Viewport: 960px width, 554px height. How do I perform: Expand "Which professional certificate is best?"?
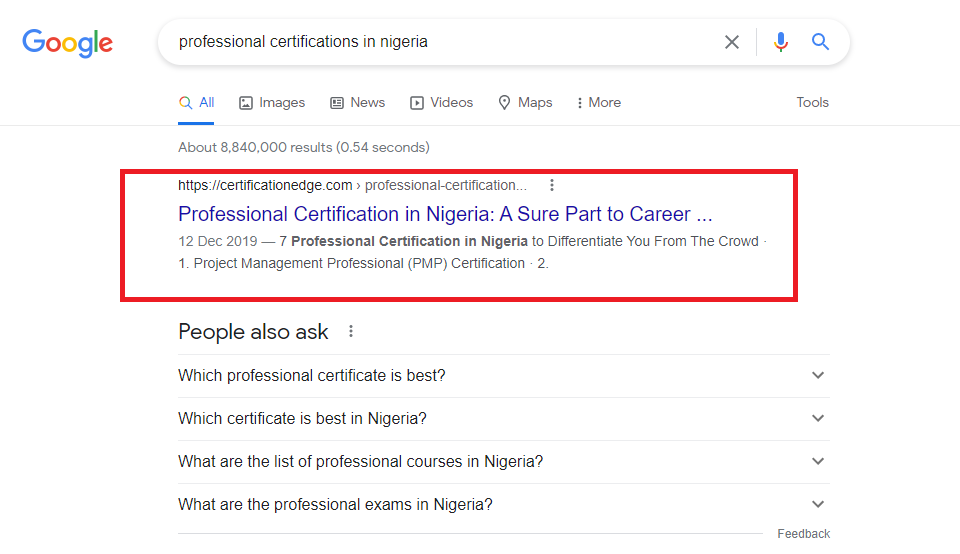(504, 375)
